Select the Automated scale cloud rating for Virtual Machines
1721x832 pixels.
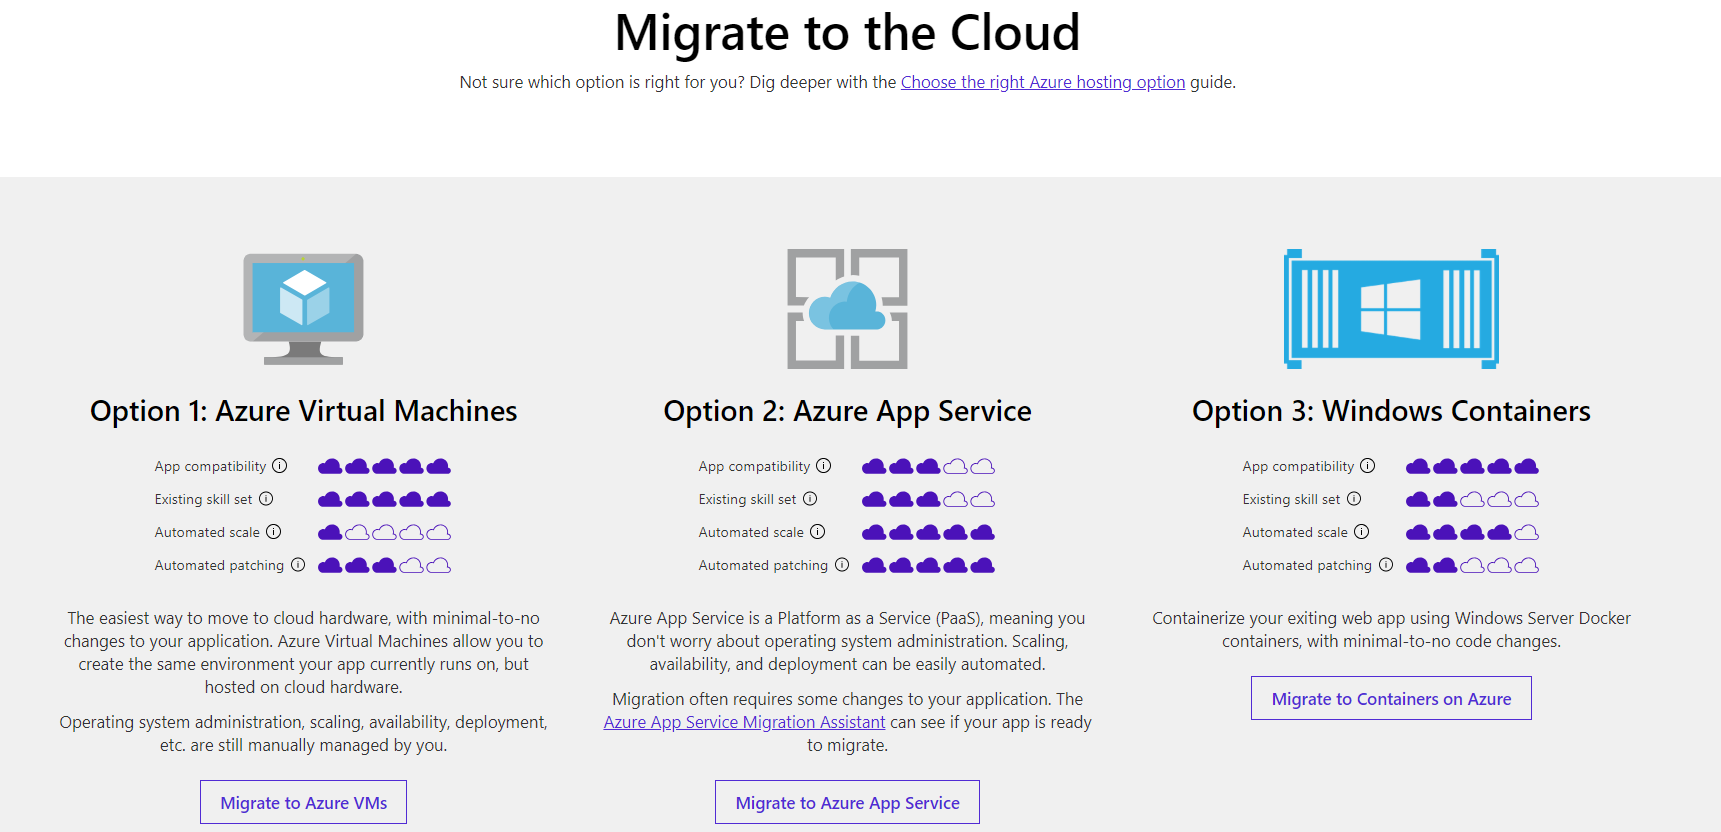tap(384, 533)
